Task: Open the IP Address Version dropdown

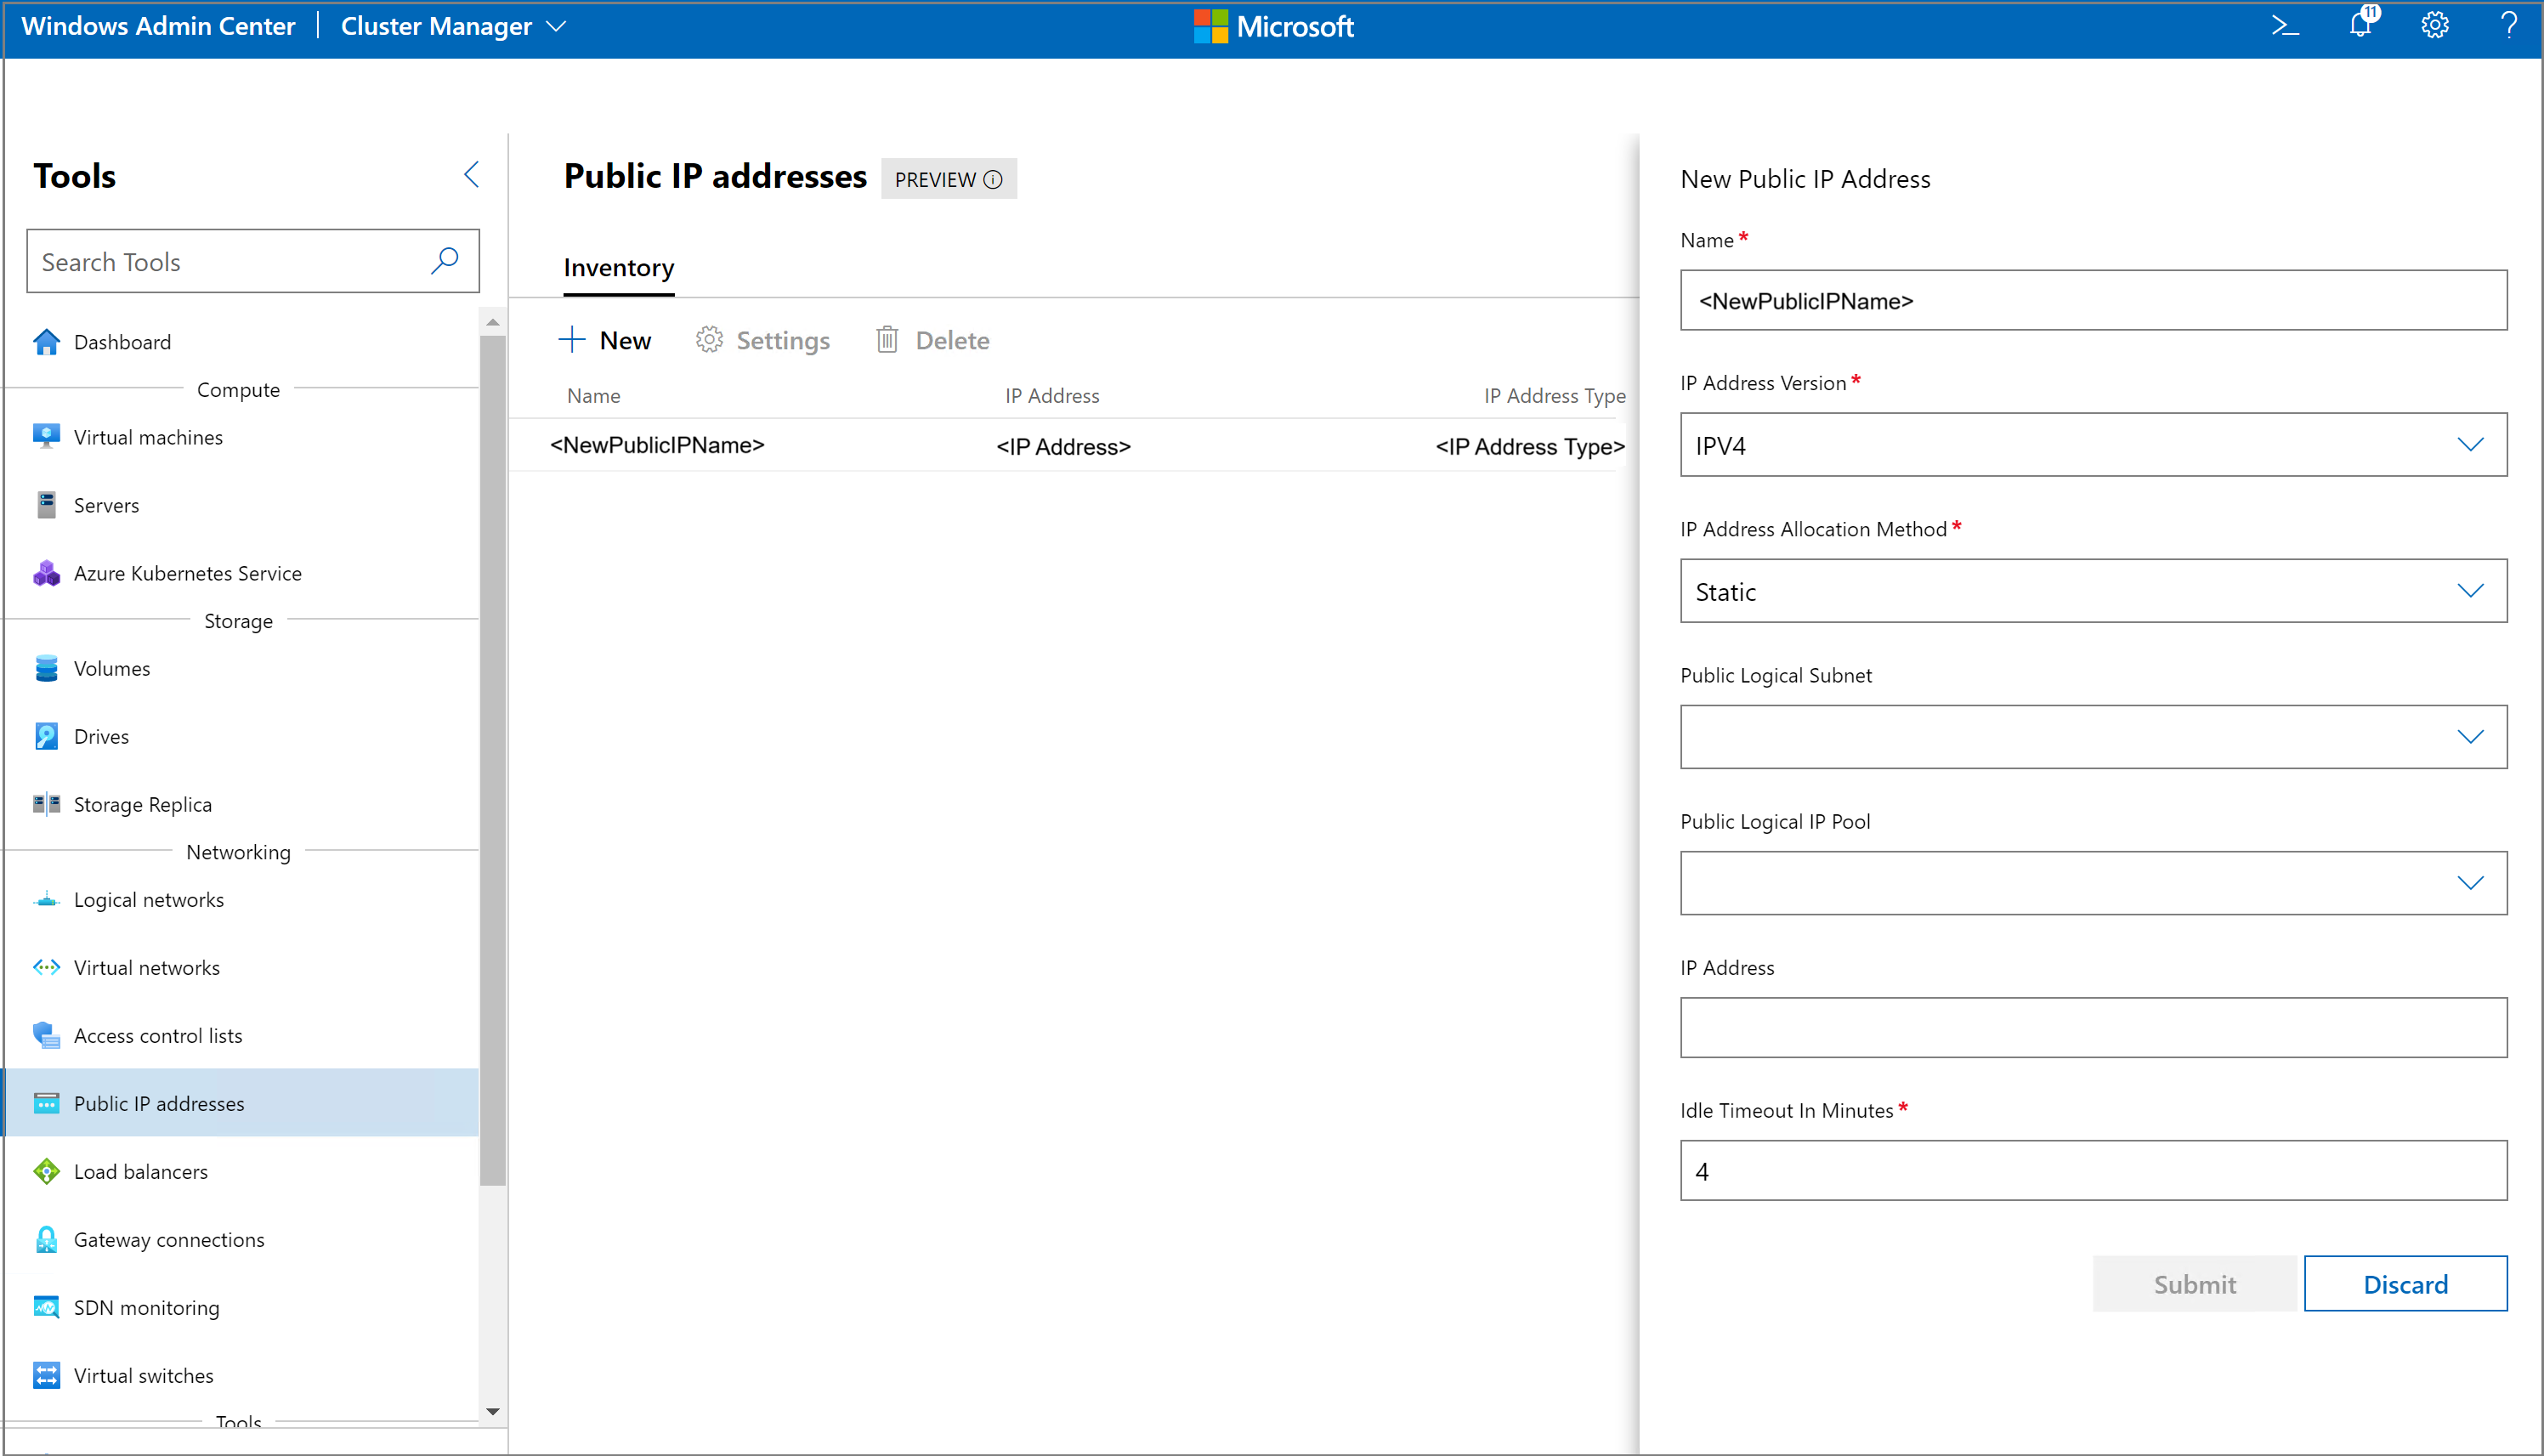Action: 2092,445
